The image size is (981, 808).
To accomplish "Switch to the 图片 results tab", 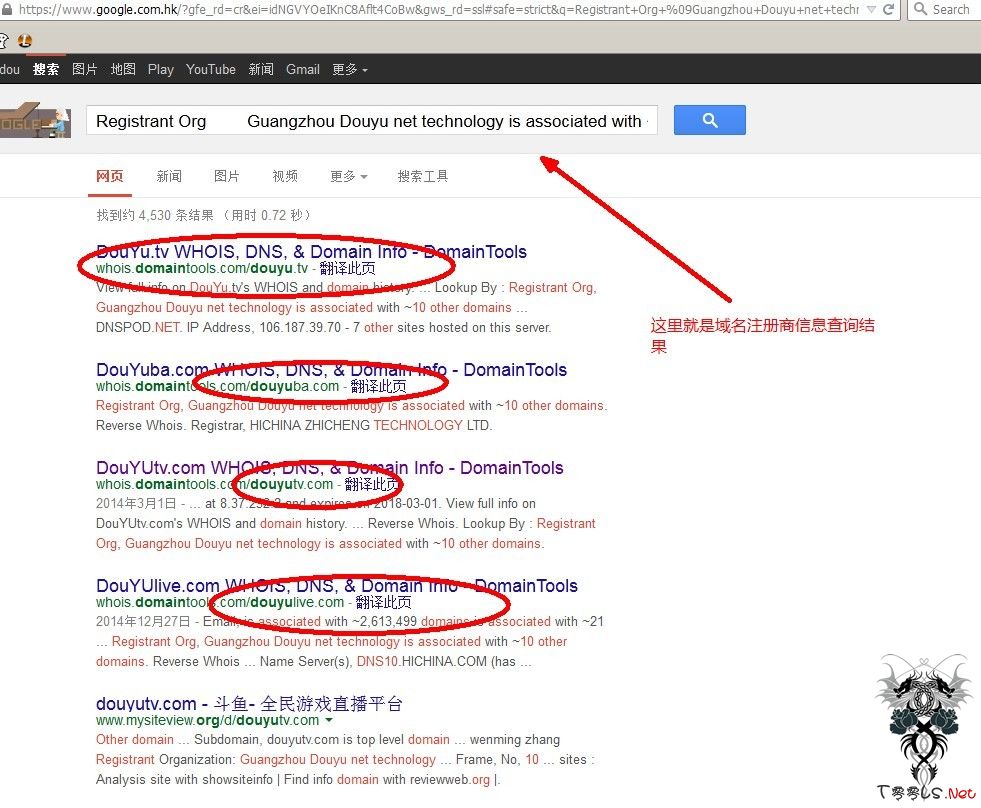I will pos(226,176).
